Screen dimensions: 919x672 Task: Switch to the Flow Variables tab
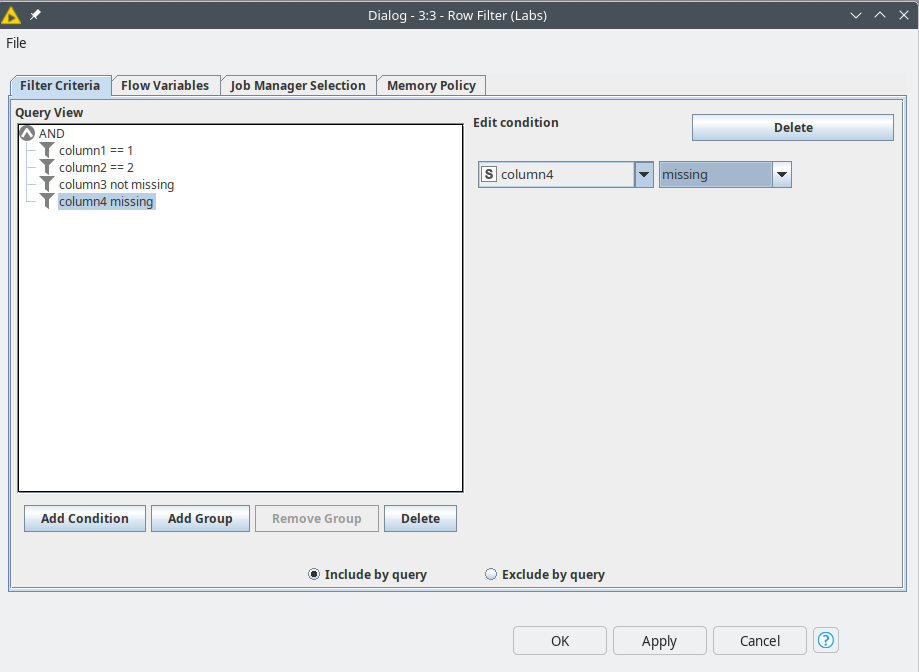point(165,86)
